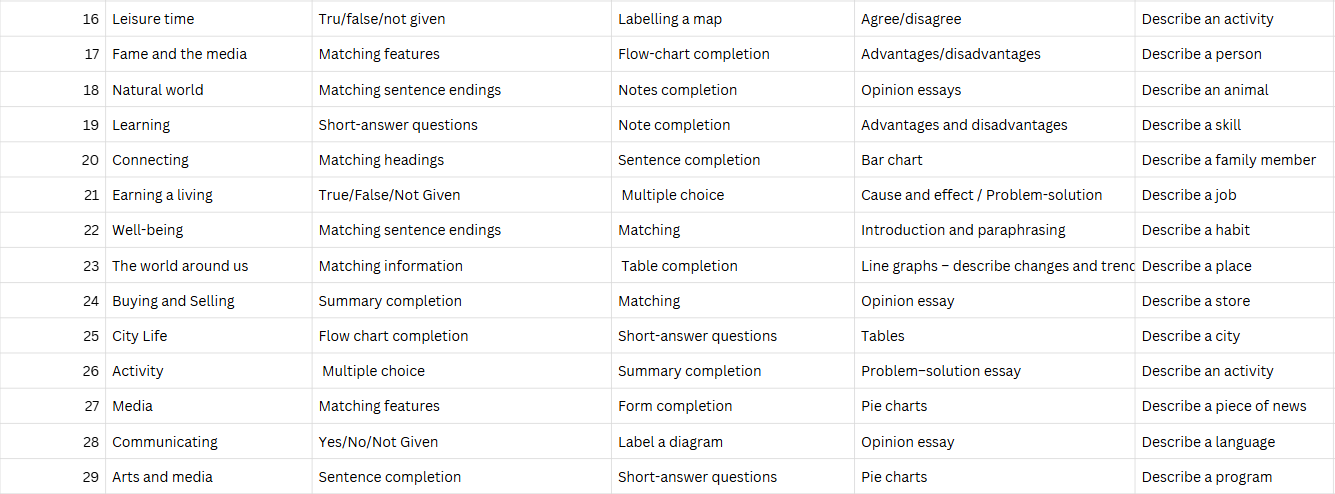Click the "Table completion" cell
The image size is (1335, 494).
pos(679,266)
